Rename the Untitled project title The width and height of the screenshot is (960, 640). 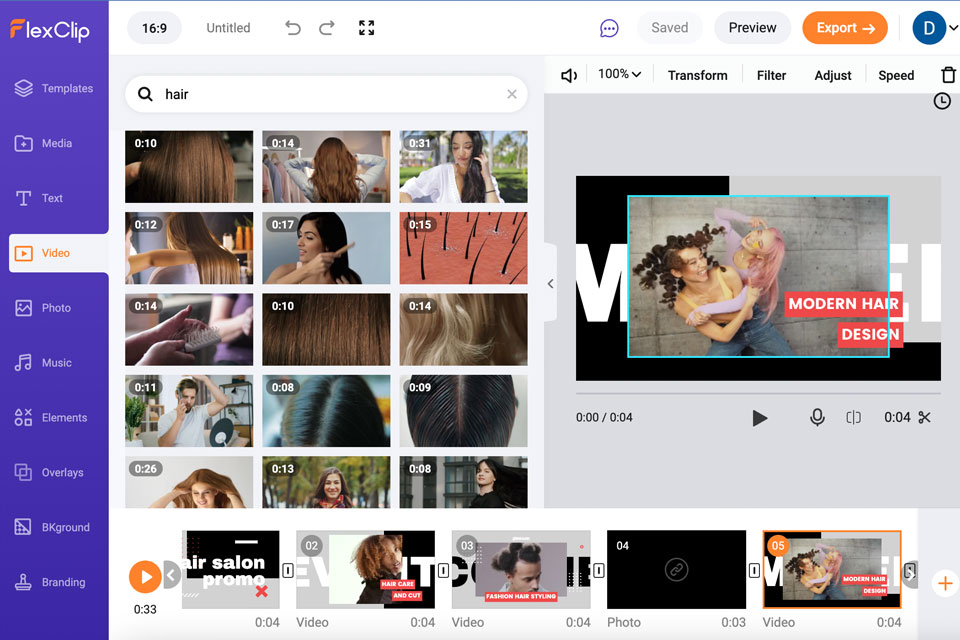(x=228, y=28)
